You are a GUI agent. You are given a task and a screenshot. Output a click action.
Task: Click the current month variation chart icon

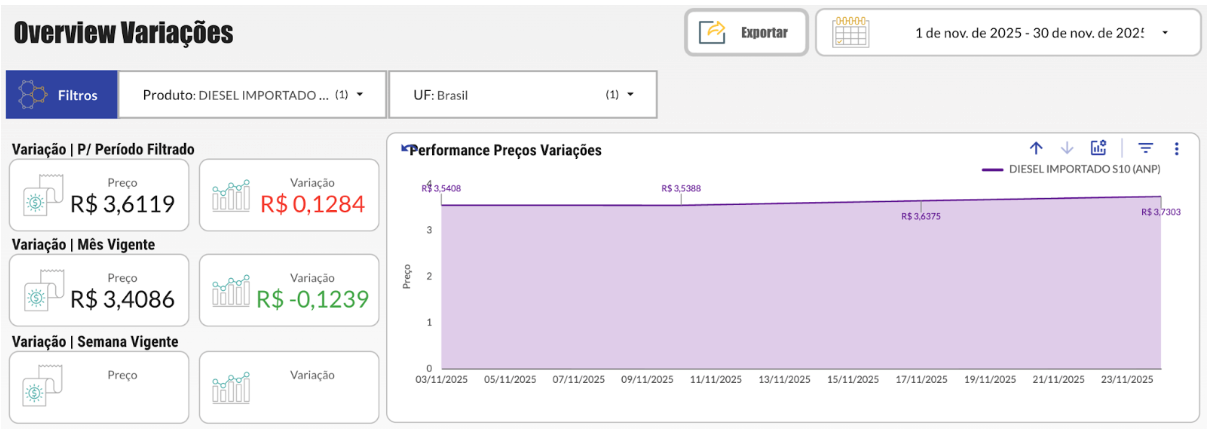(231, 292)
